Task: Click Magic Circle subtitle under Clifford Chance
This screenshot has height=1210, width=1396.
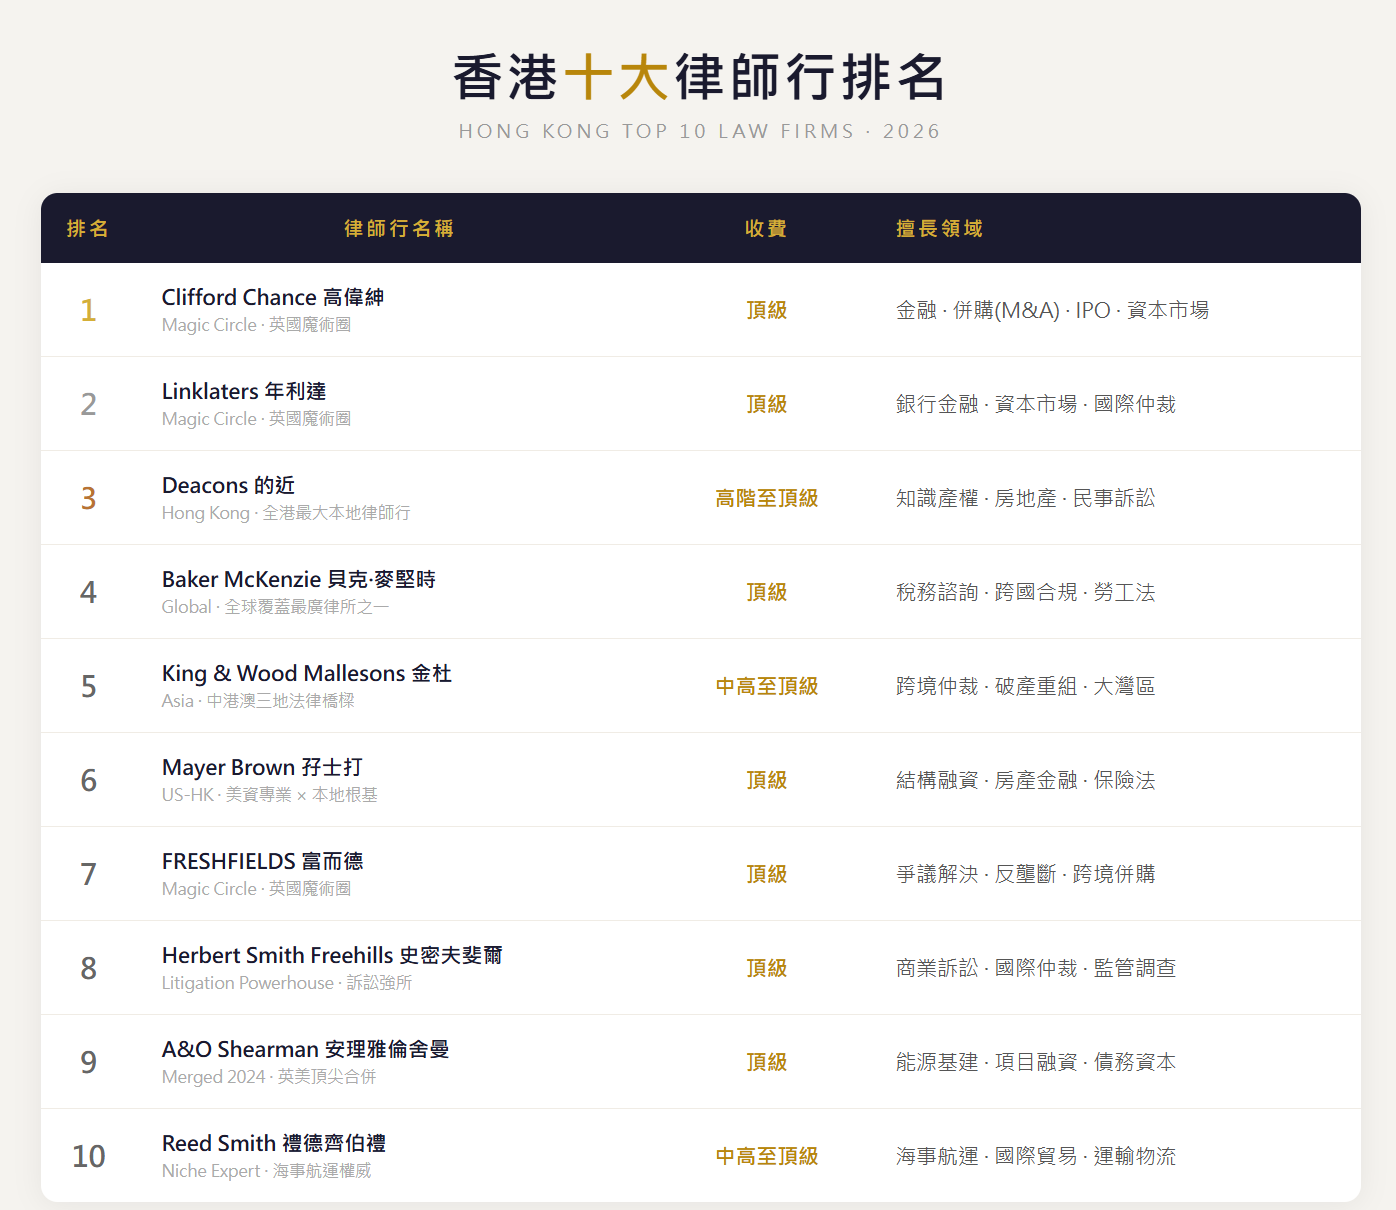Action: [256, 325]
